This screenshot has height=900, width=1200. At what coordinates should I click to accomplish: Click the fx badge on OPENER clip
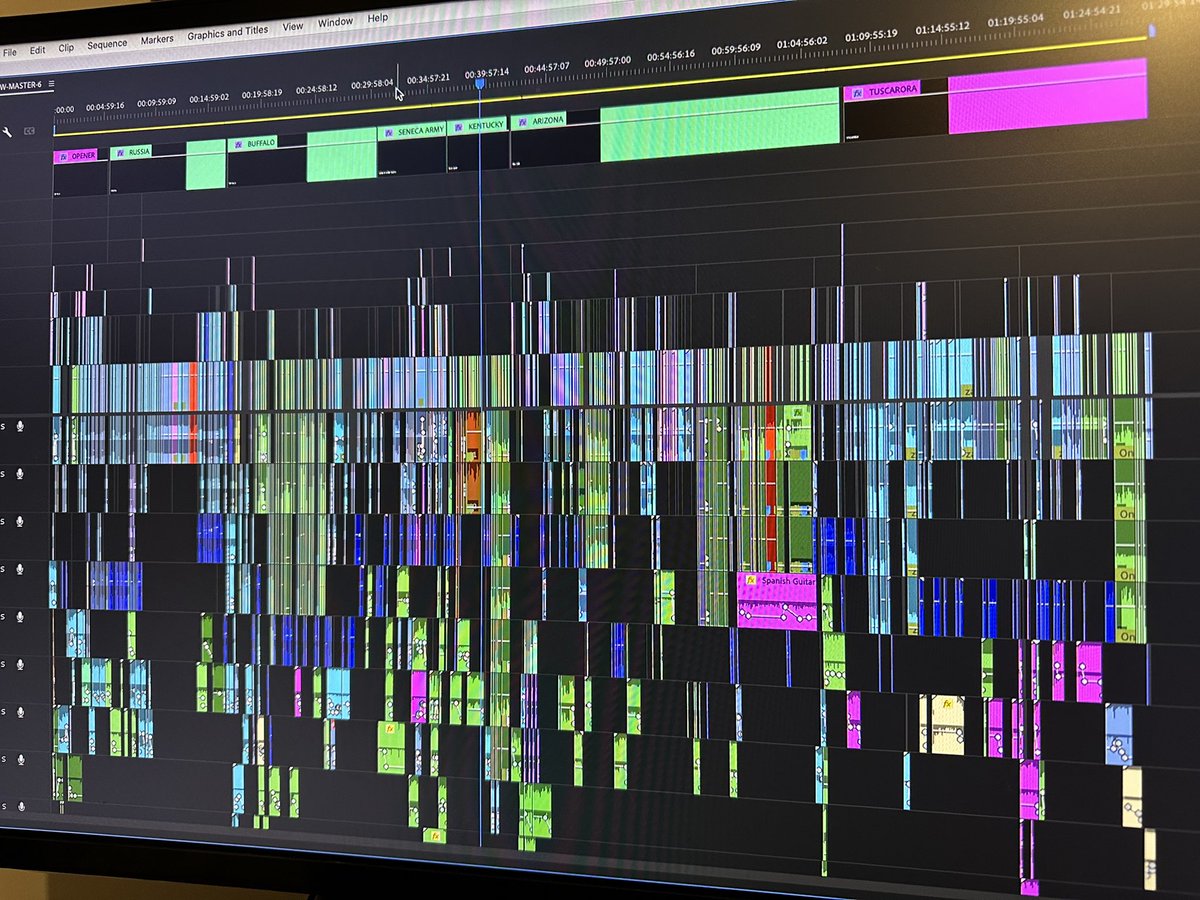(62, 157)
